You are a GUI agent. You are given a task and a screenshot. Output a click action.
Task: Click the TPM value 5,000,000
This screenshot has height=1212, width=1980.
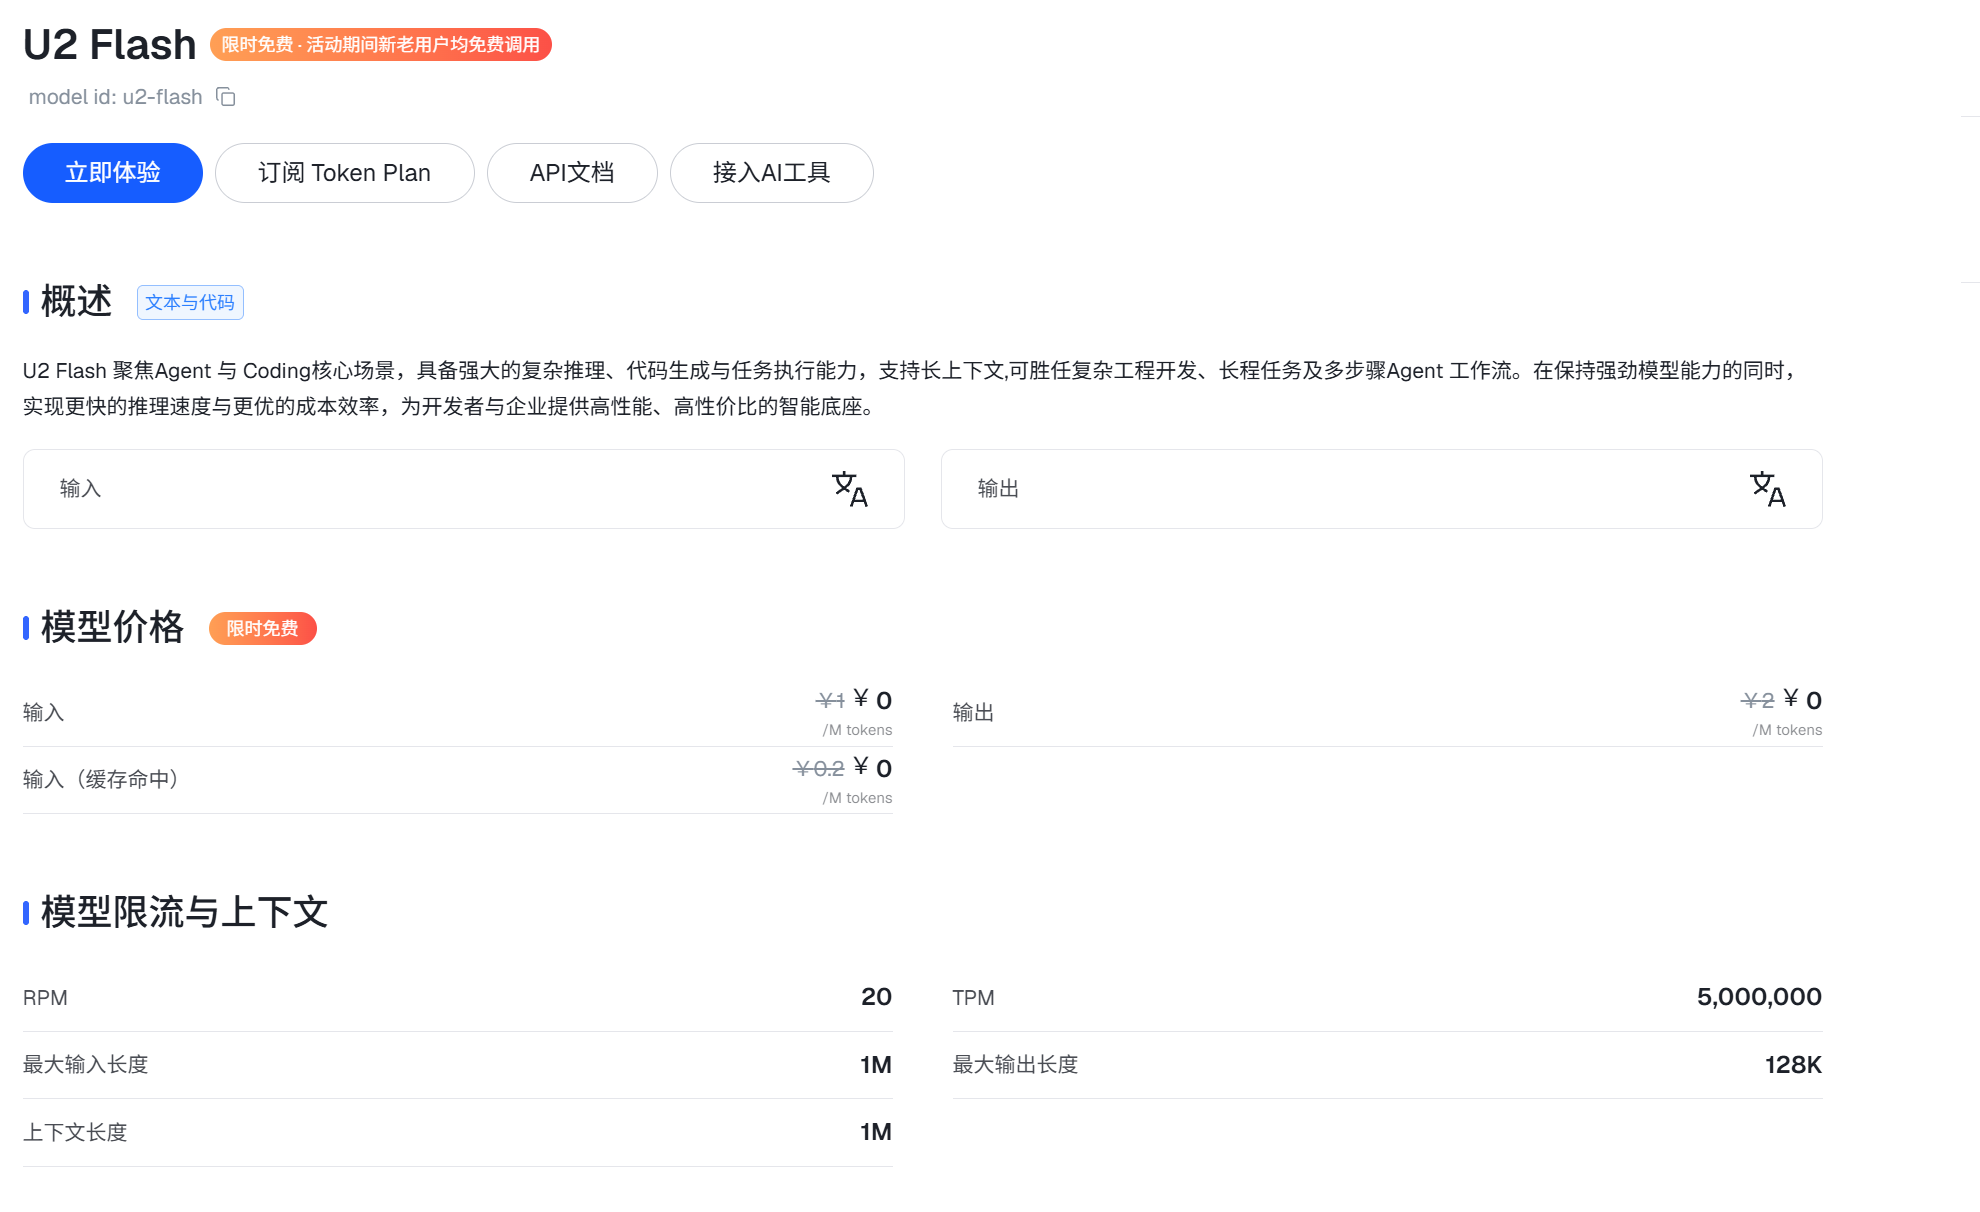(1759, 997)
